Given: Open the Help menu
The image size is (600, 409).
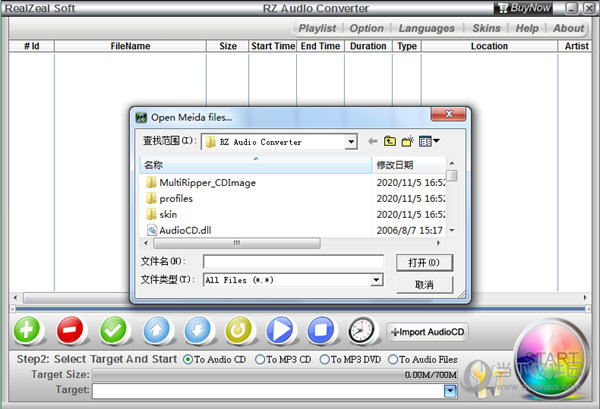Looking at the screenshot, I should click(x=527, y=28).
